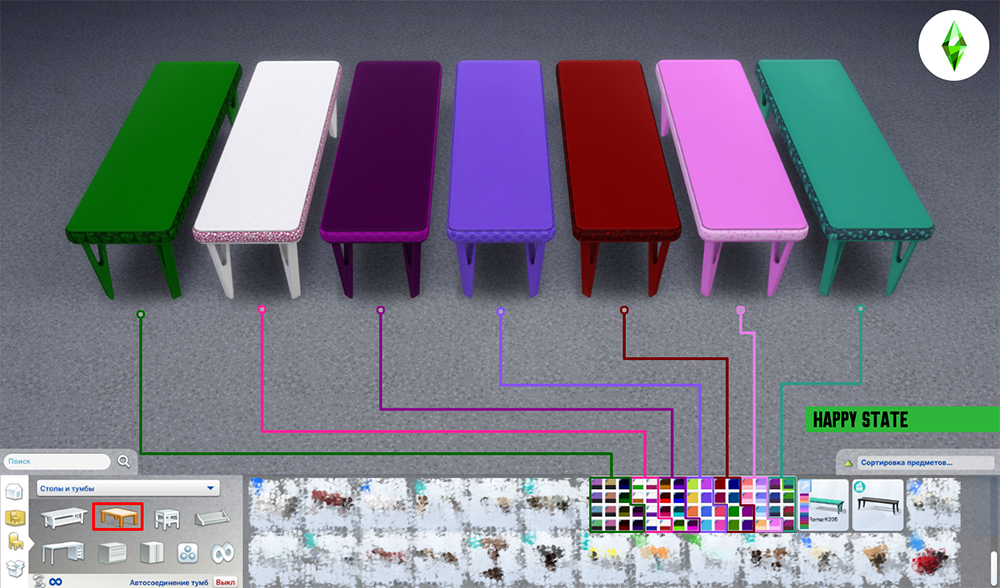1000x588 pixels.
Task: Choose the large infinity all-items icon
Action: point(222,554)
